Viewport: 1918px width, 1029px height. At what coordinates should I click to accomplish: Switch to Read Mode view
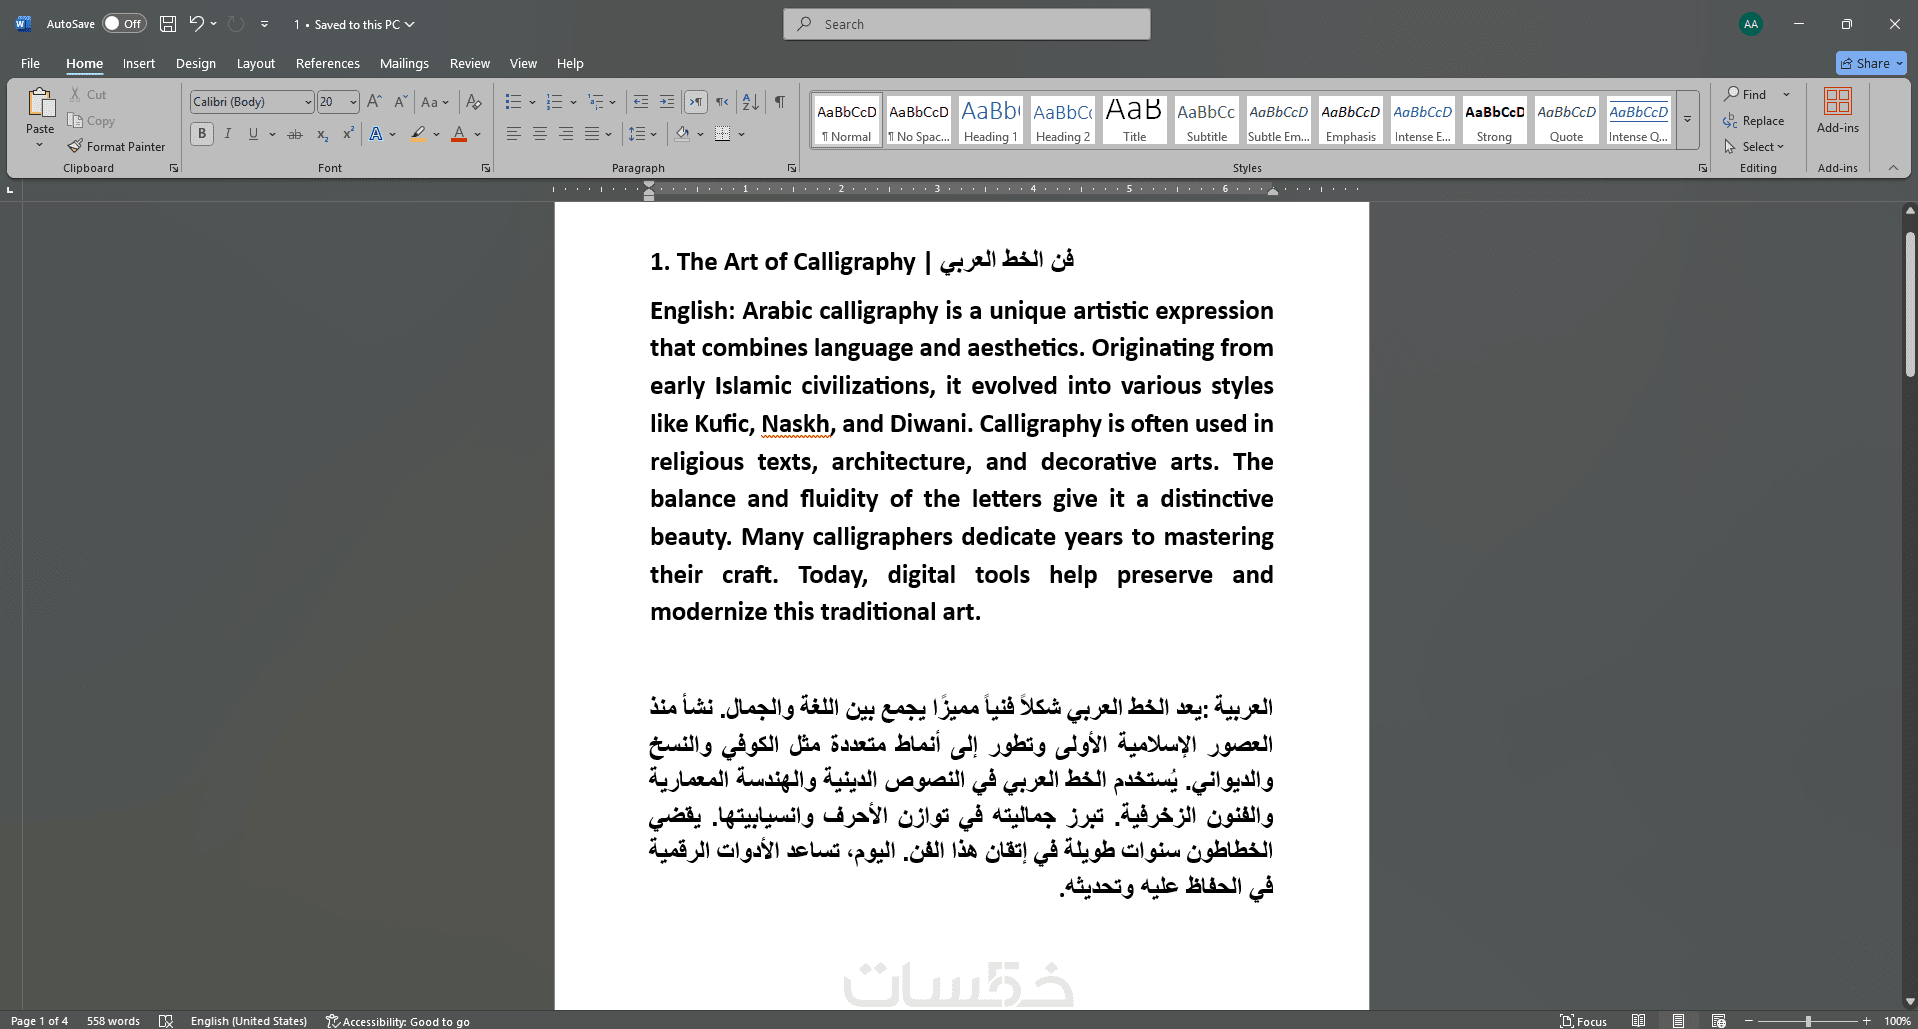[x=1638, y=1021]
